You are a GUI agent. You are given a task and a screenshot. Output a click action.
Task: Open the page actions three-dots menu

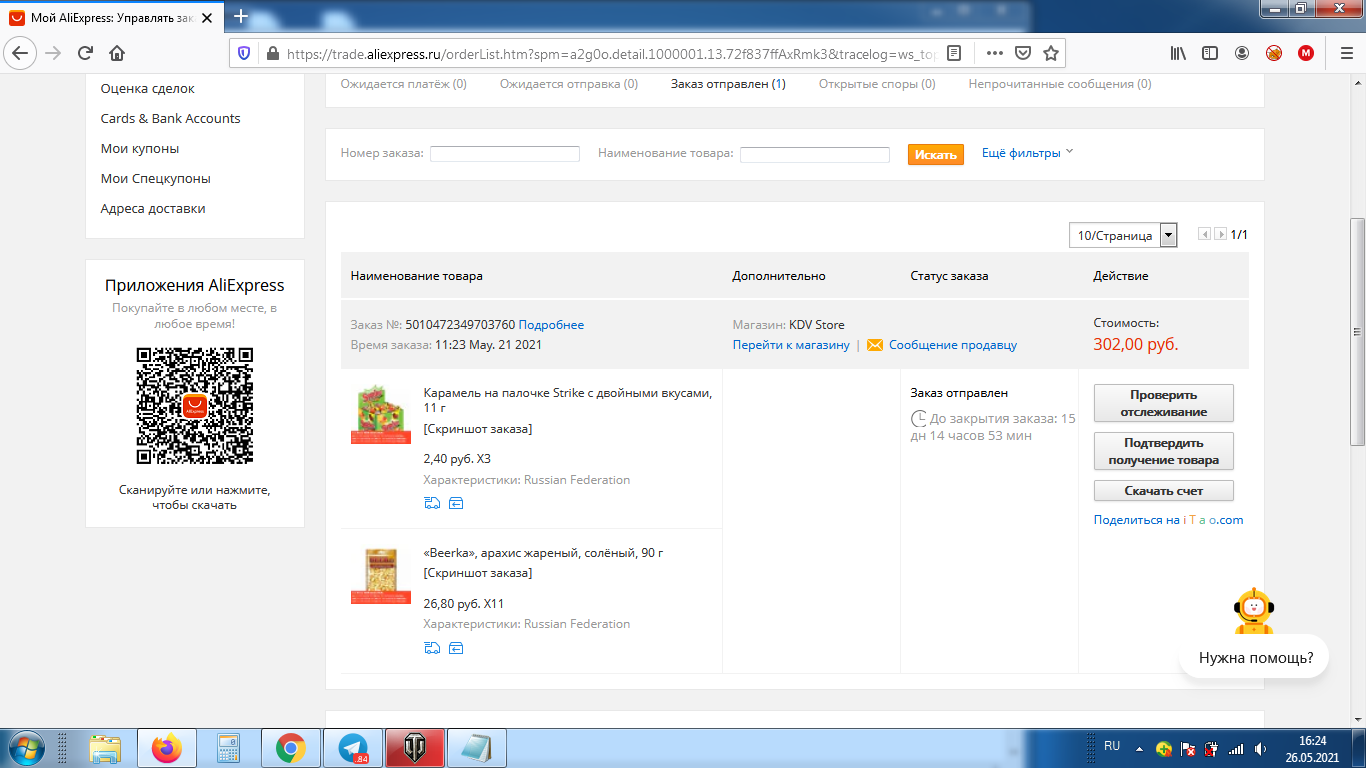pyautogui.click(x=994, y=53)
